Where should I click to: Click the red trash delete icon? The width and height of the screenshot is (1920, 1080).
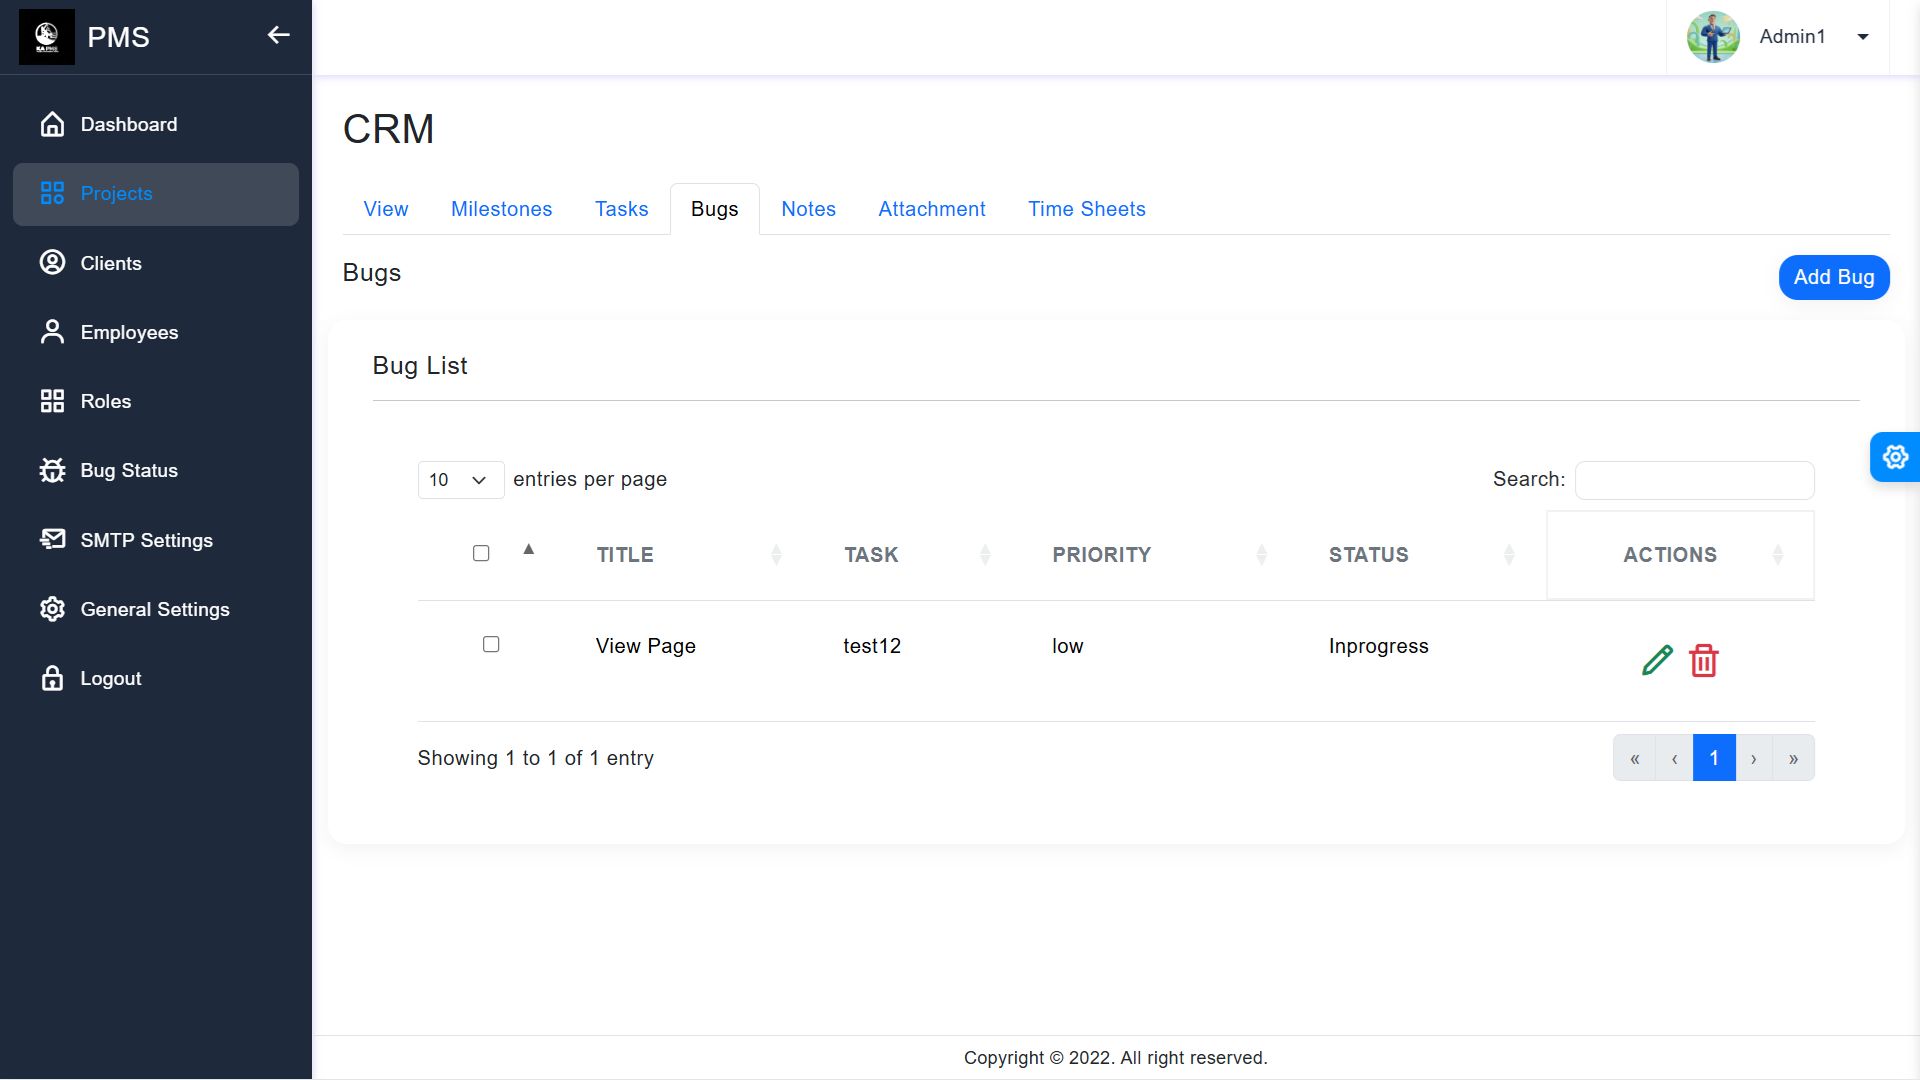(x=1704, y=661)
